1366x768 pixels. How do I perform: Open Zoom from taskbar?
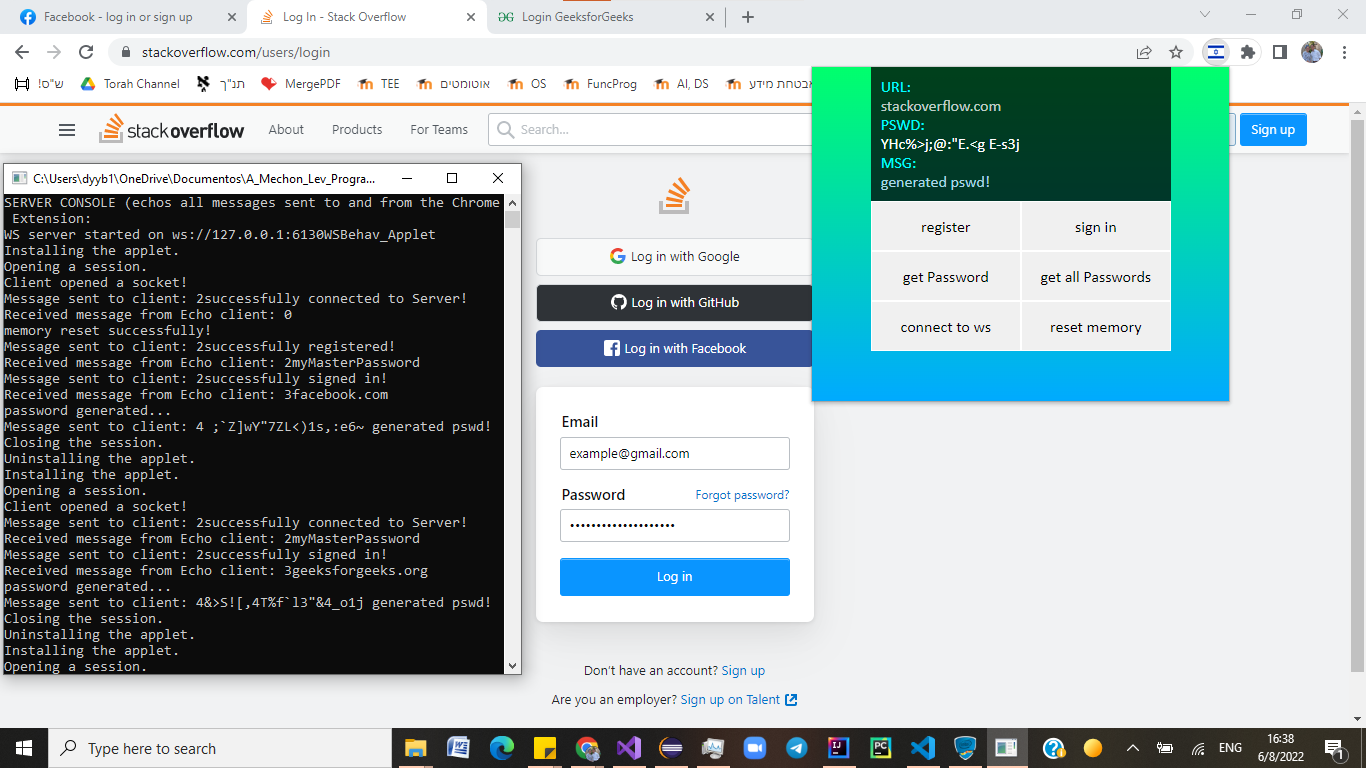point(754,748)
